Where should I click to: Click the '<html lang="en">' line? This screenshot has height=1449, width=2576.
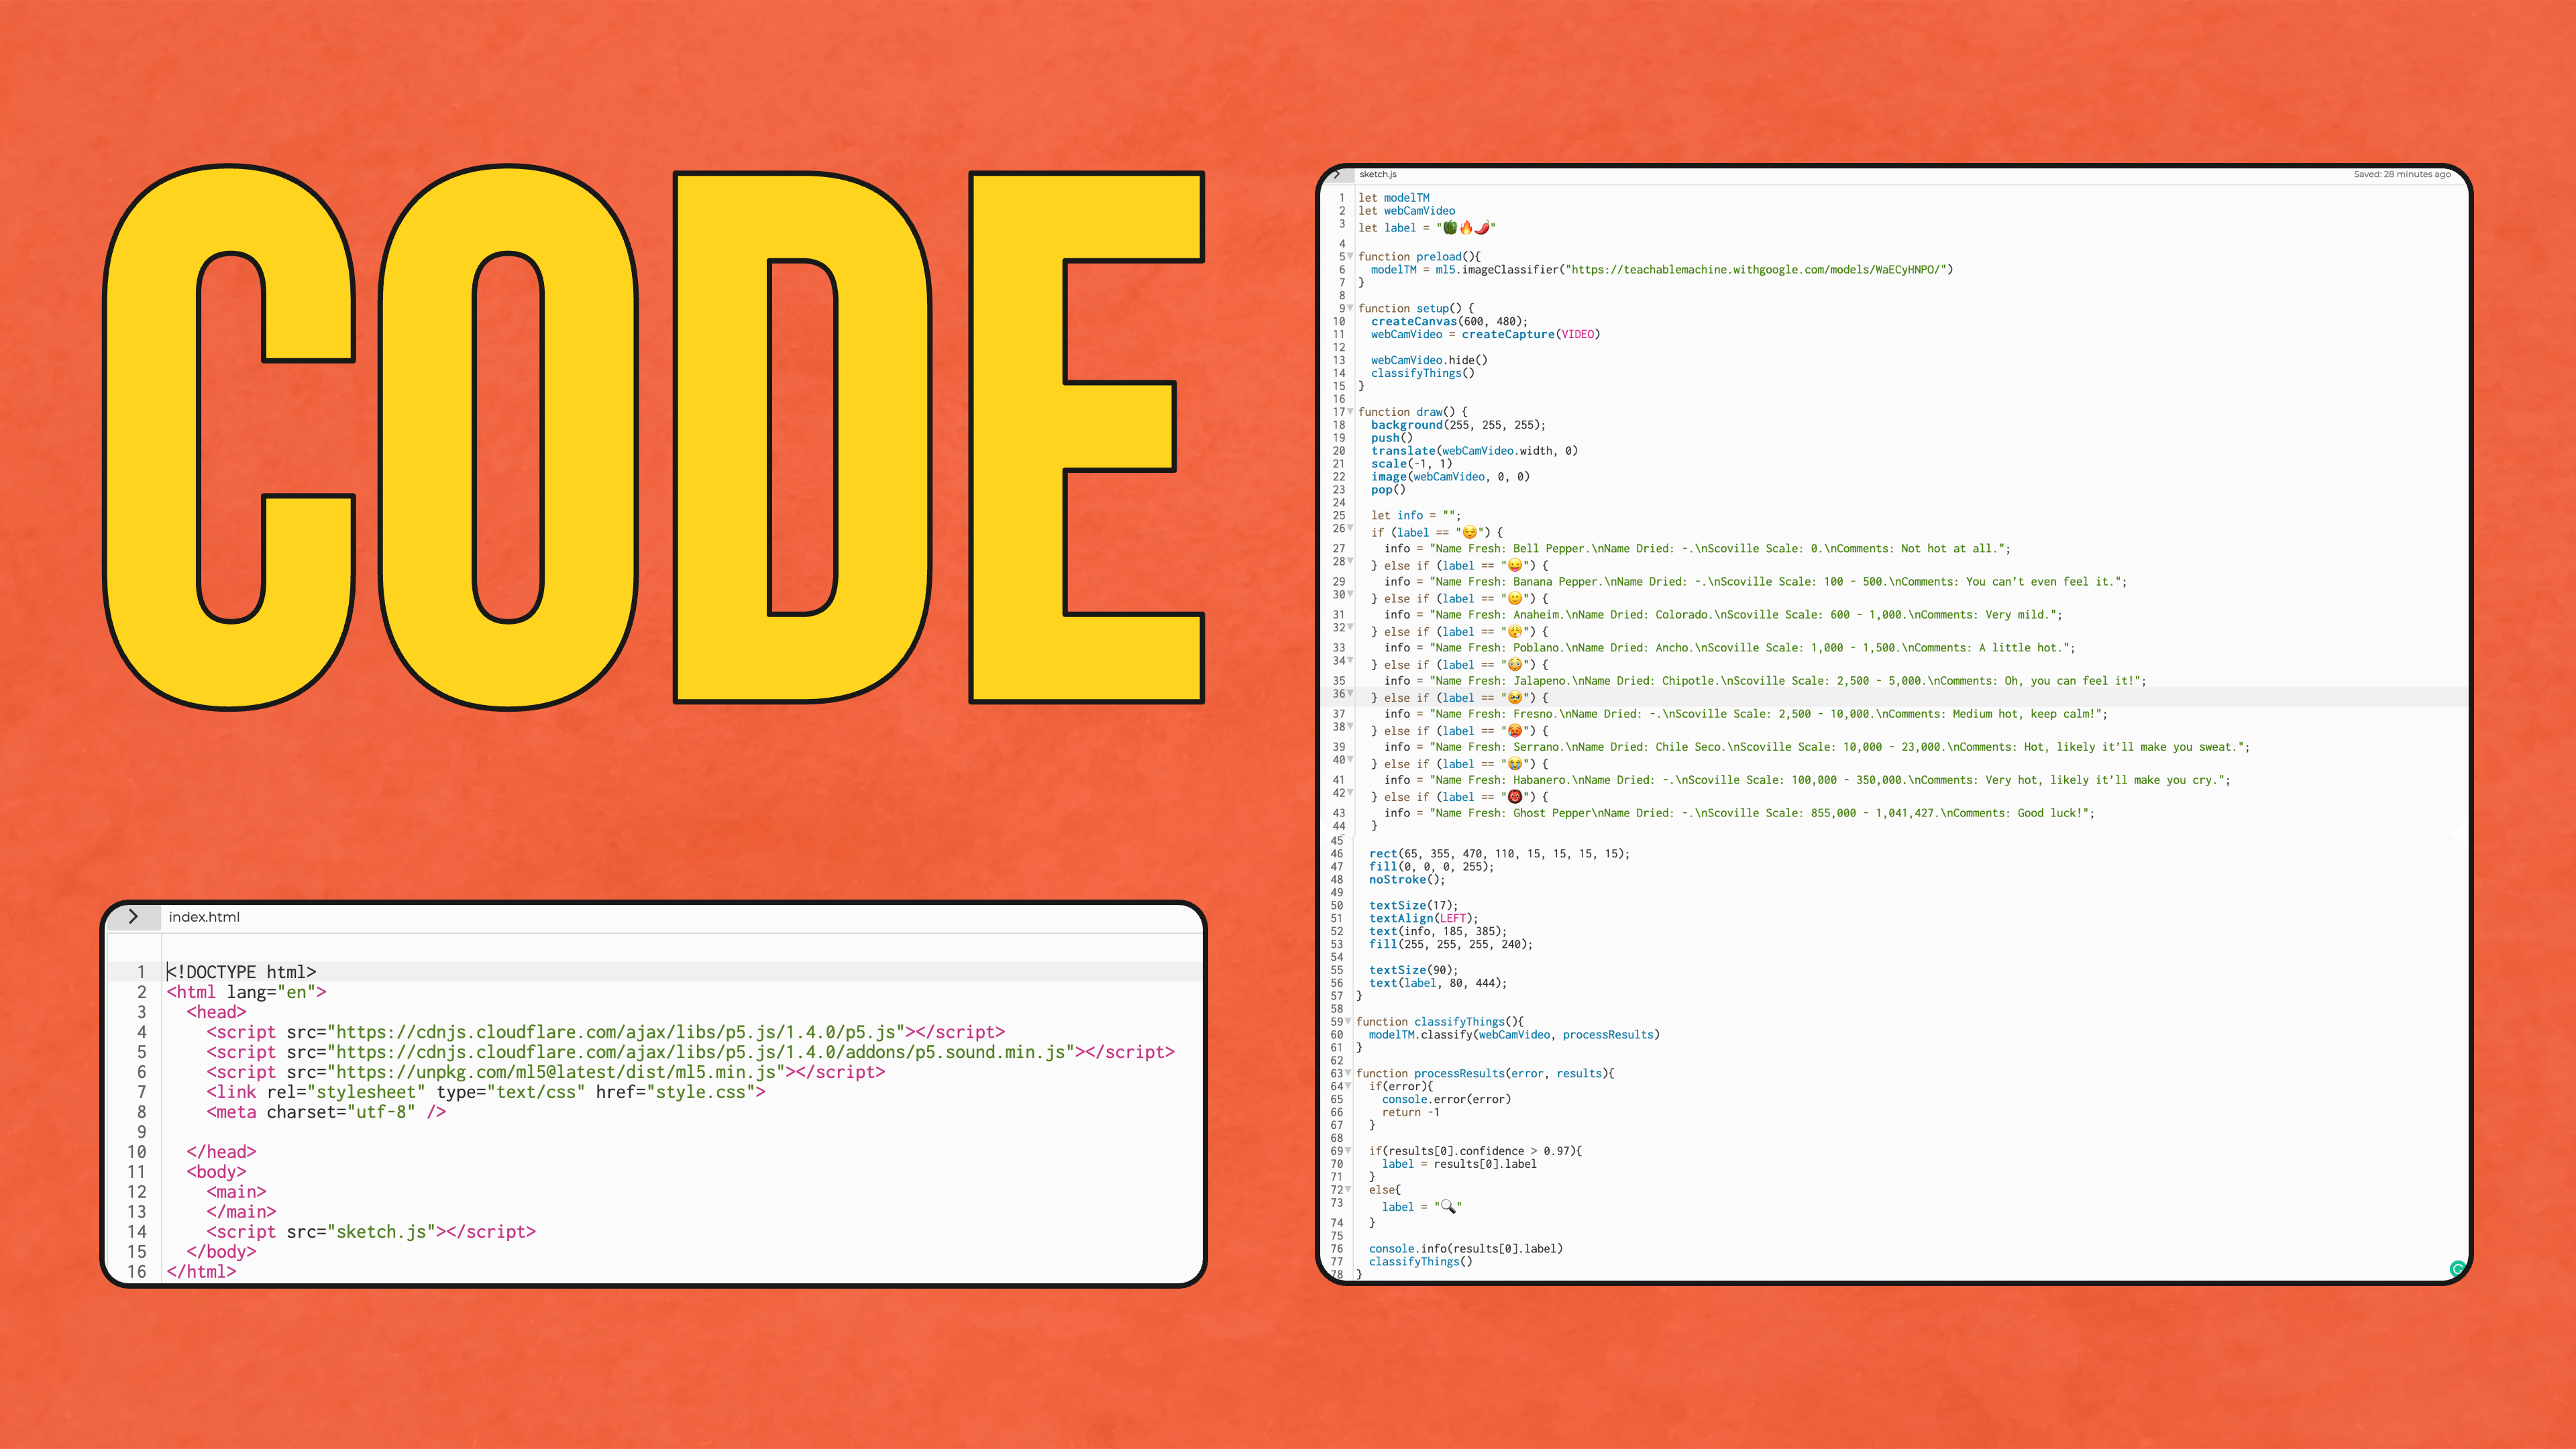tap(246, 992)
